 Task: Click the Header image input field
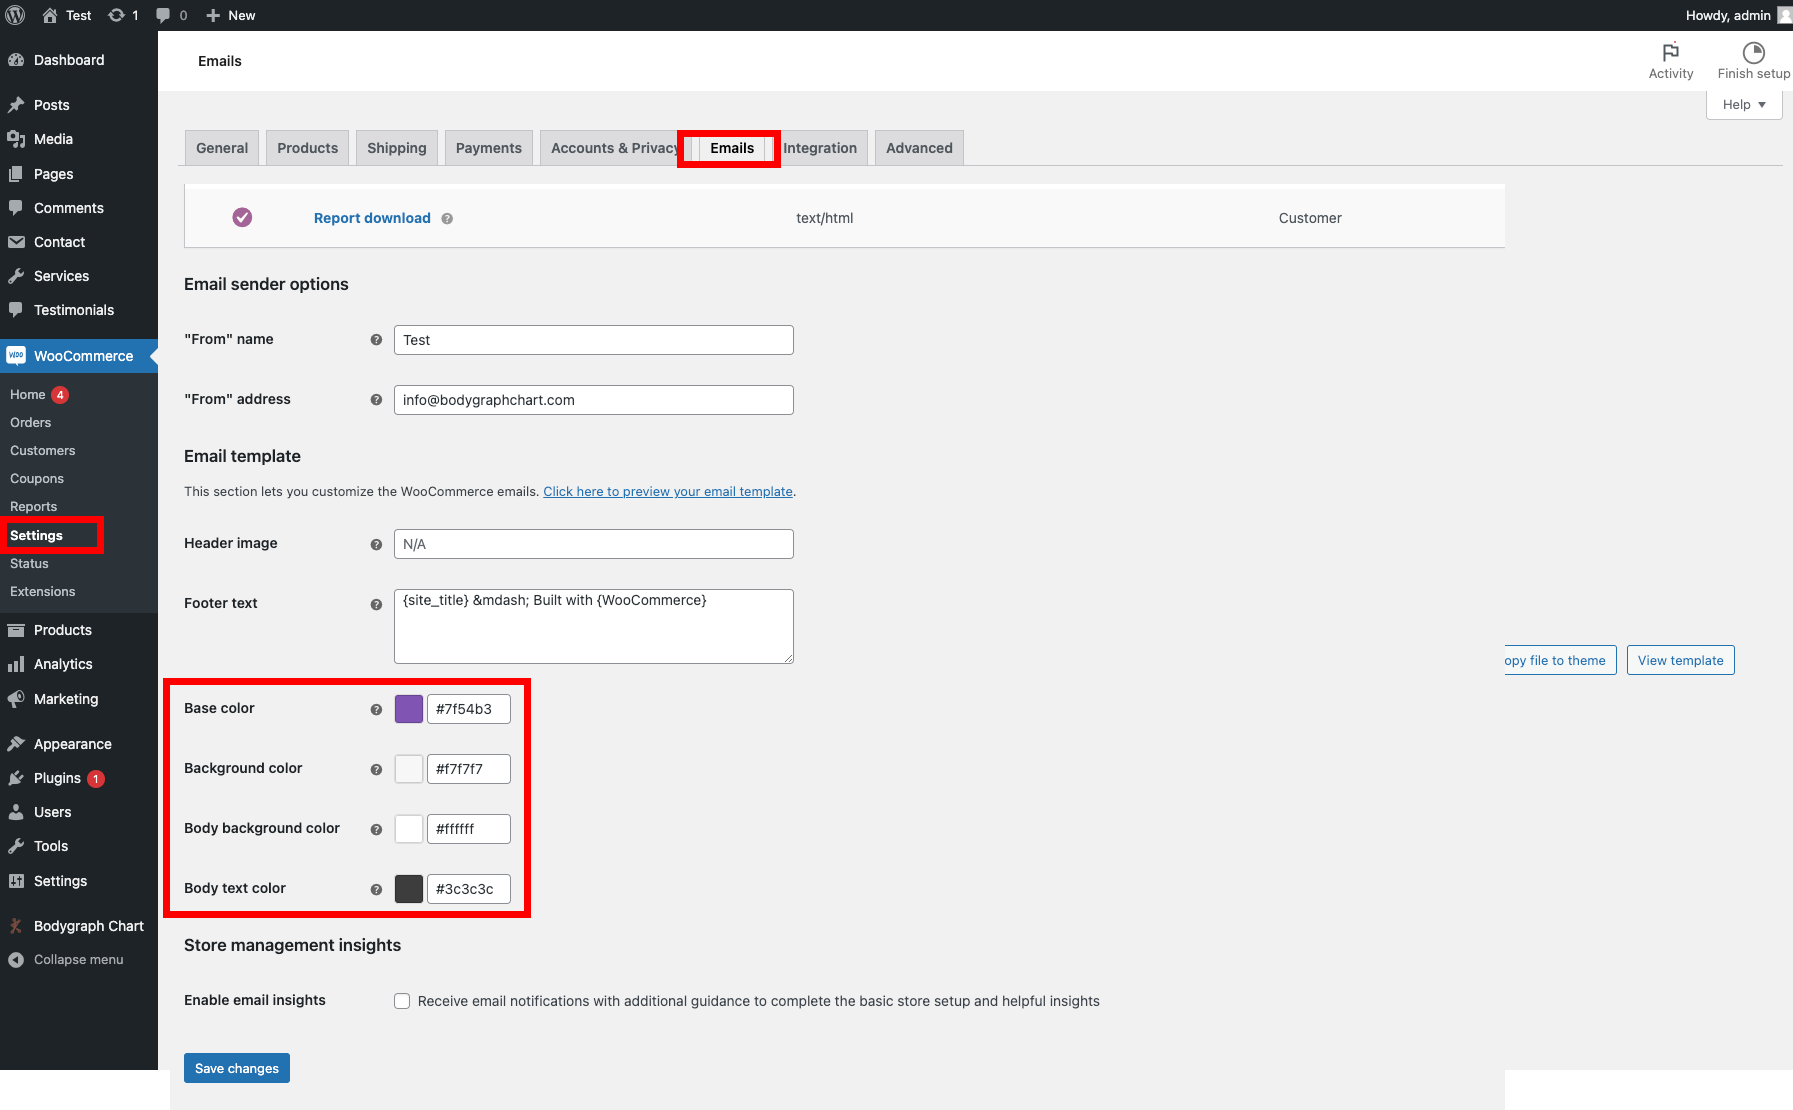pyautogui.click(x=594, y=544)
